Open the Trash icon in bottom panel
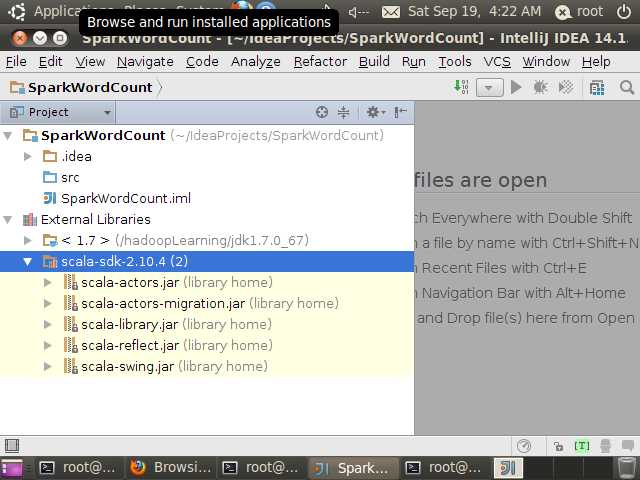The image size is (640, 480). [x=626, y=468]
